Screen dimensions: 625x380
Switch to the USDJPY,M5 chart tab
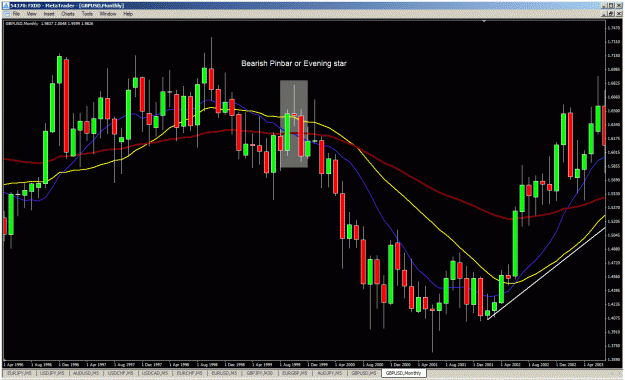[52, 373]
